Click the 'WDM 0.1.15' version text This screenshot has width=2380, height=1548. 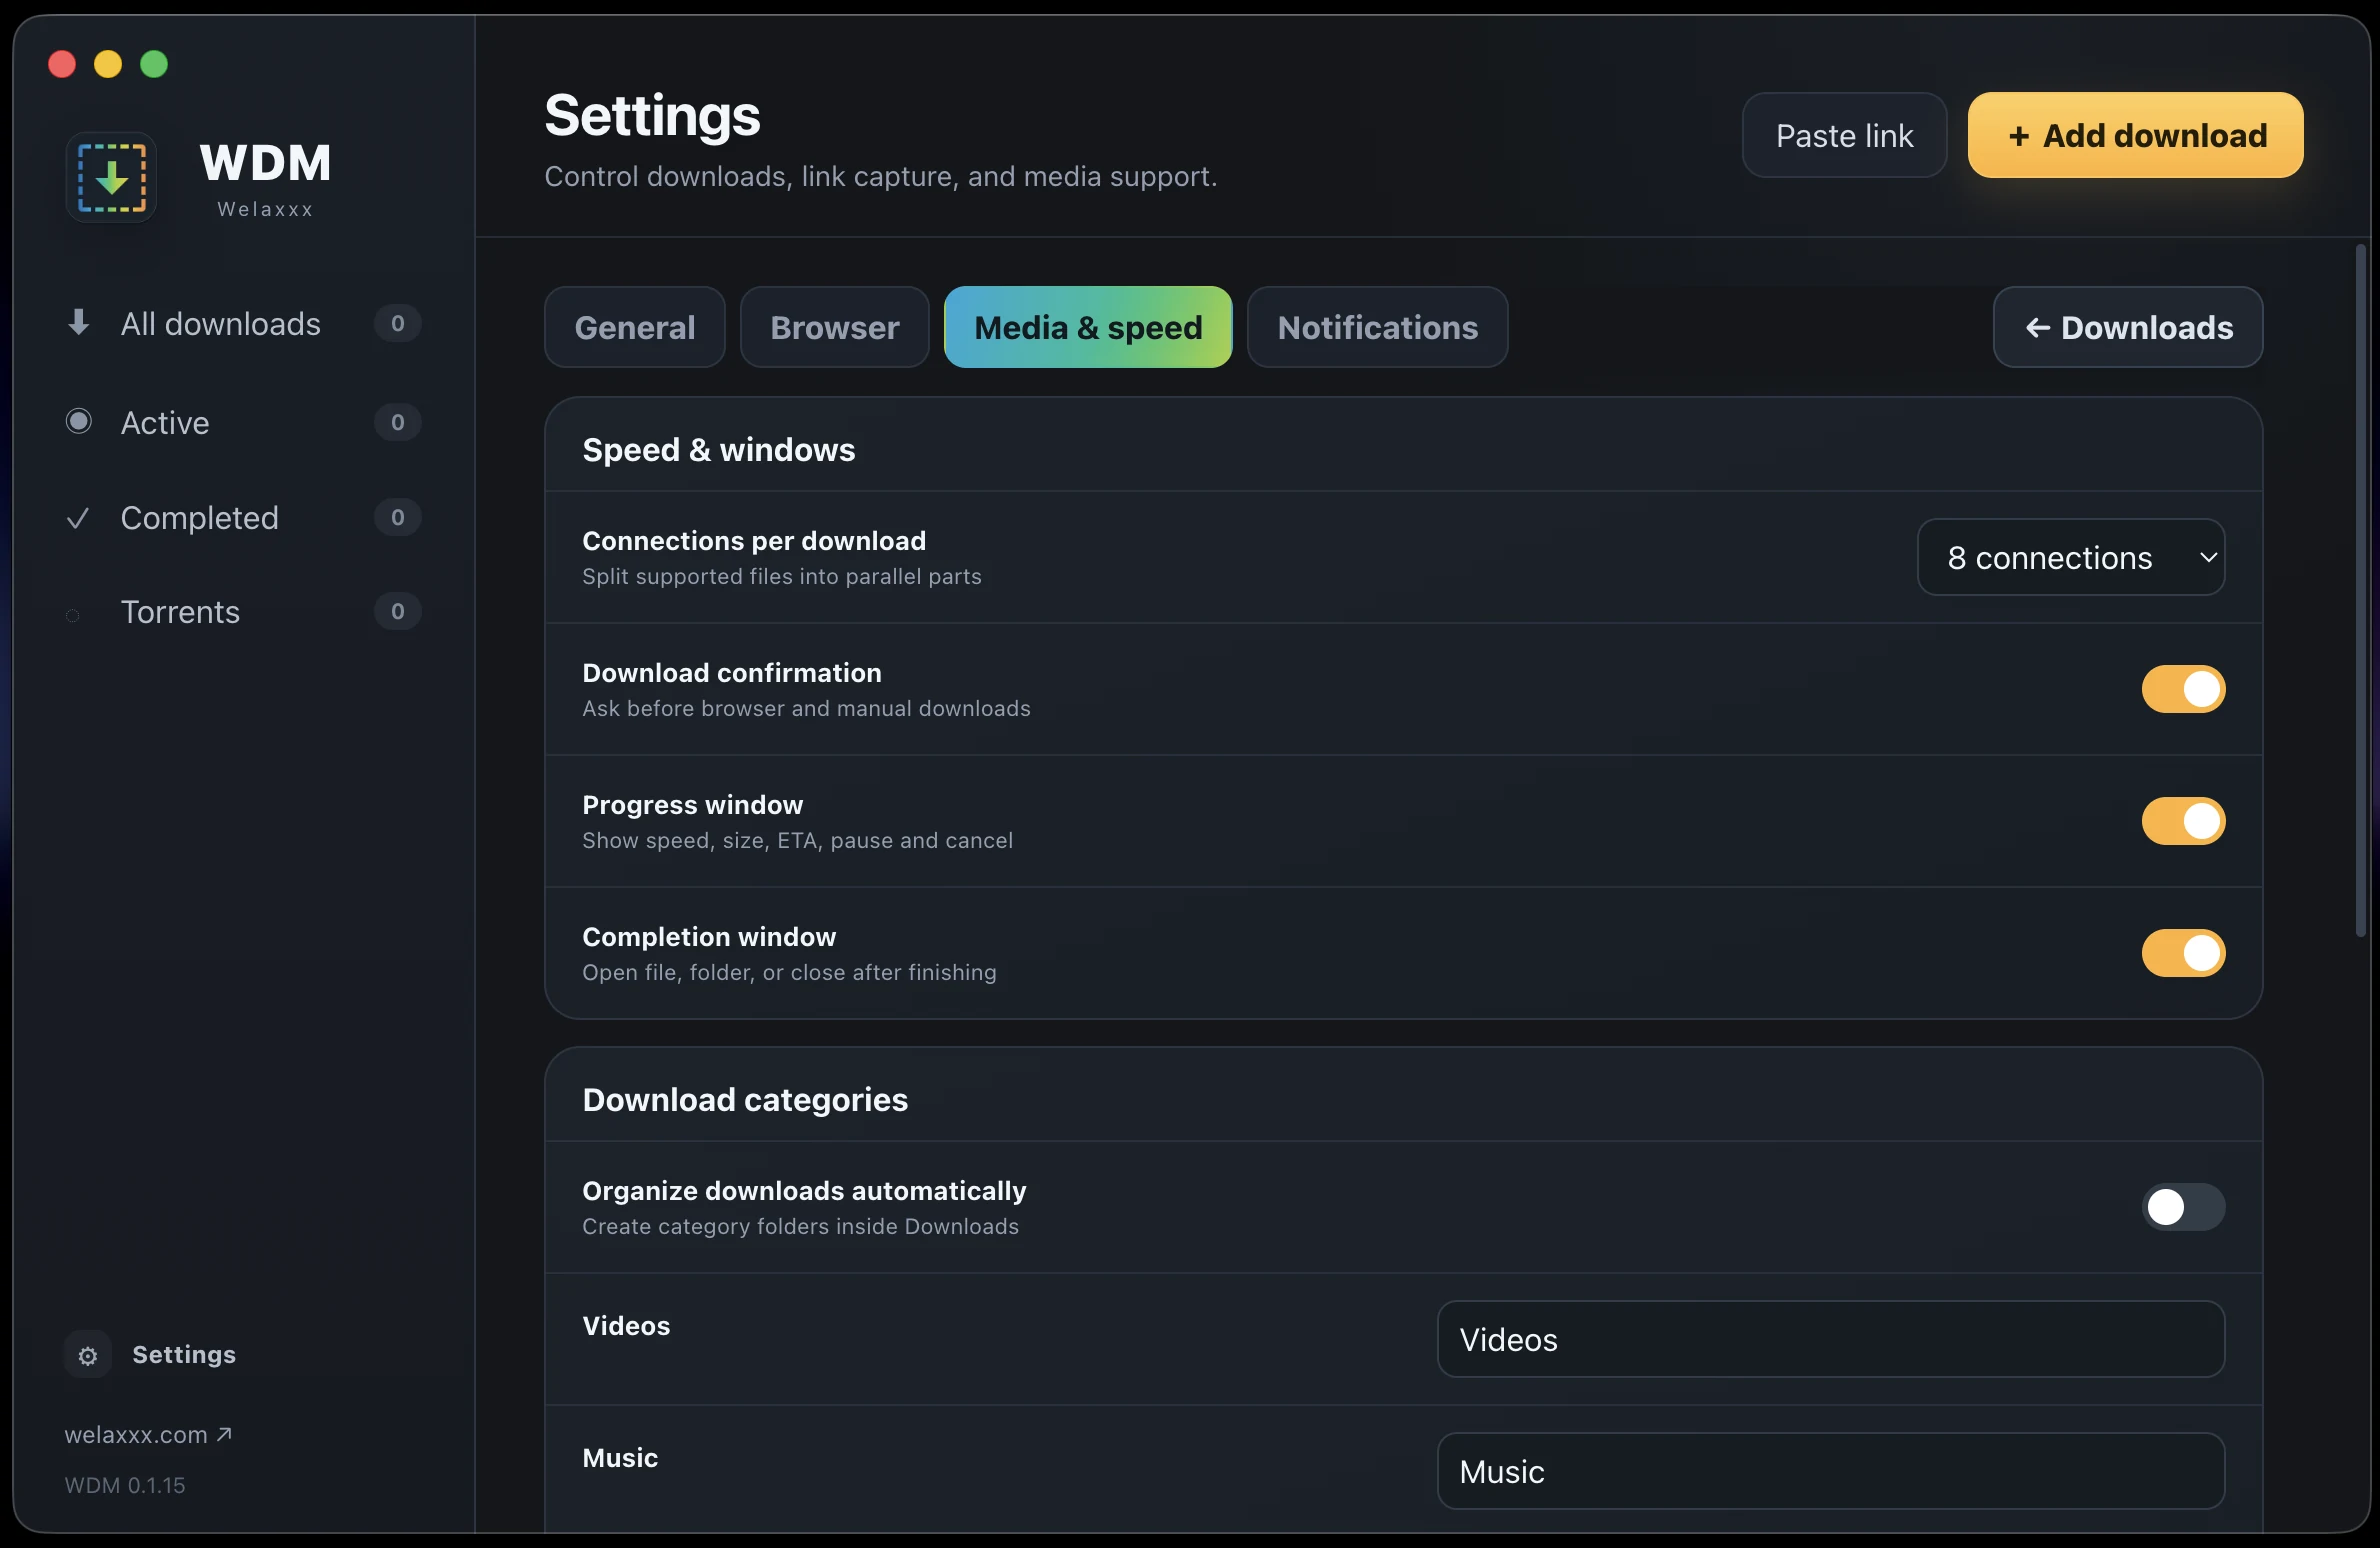(125, 1485)
